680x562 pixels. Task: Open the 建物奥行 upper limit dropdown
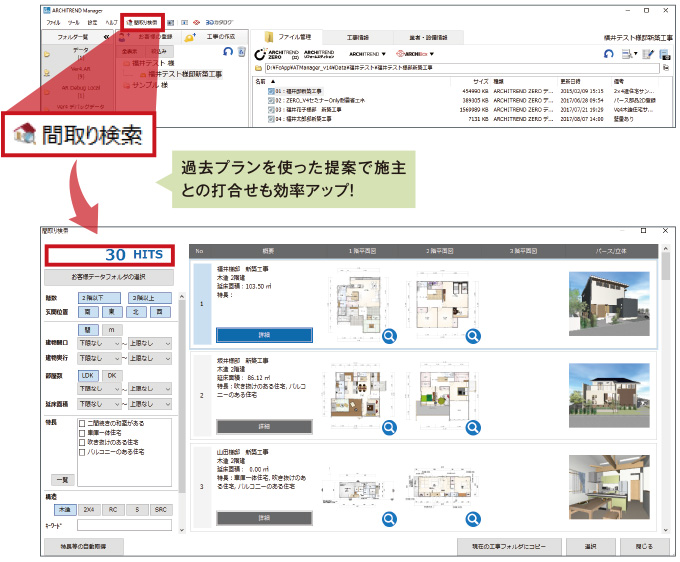coord(150,358)
